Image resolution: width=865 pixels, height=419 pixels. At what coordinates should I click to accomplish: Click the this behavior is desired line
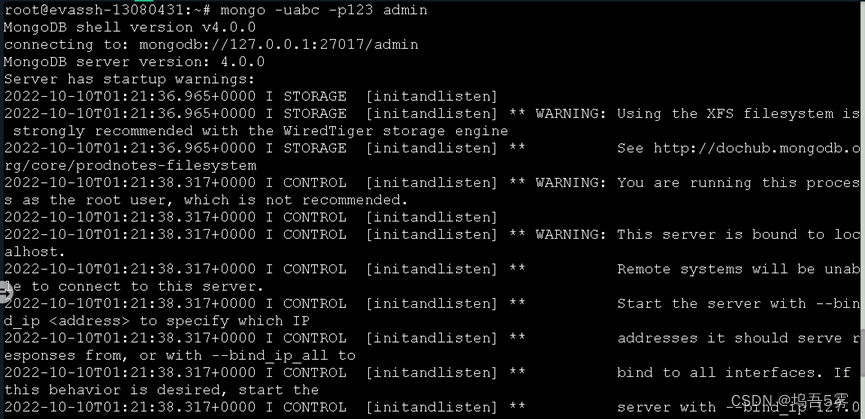[162, 390]
